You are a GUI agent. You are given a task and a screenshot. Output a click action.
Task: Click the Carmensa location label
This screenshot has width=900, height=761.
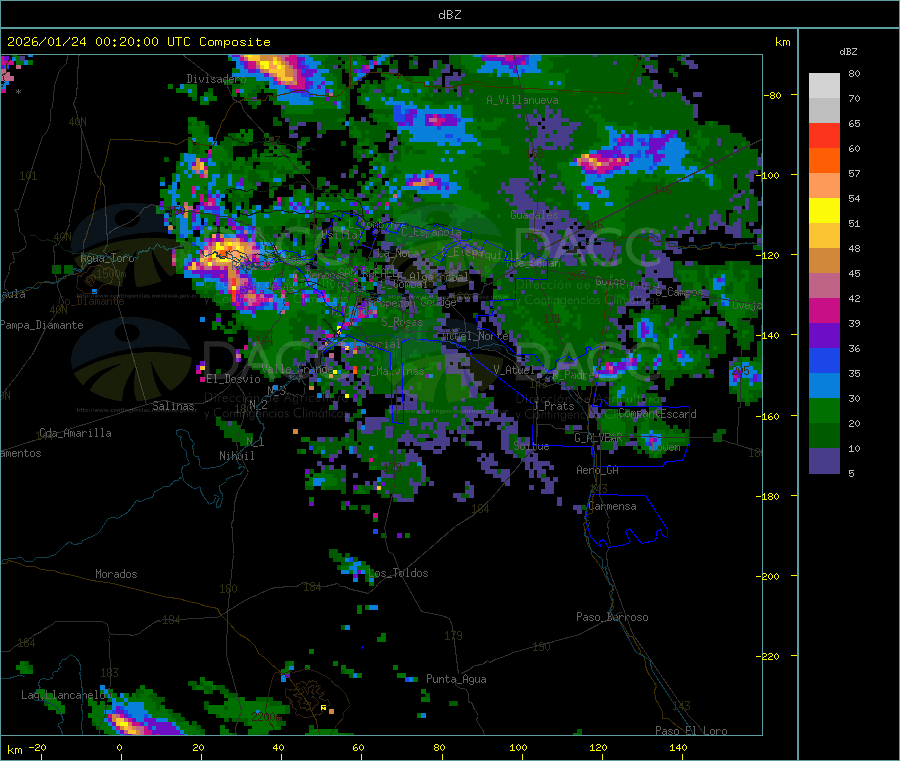(x=612, y=507)
